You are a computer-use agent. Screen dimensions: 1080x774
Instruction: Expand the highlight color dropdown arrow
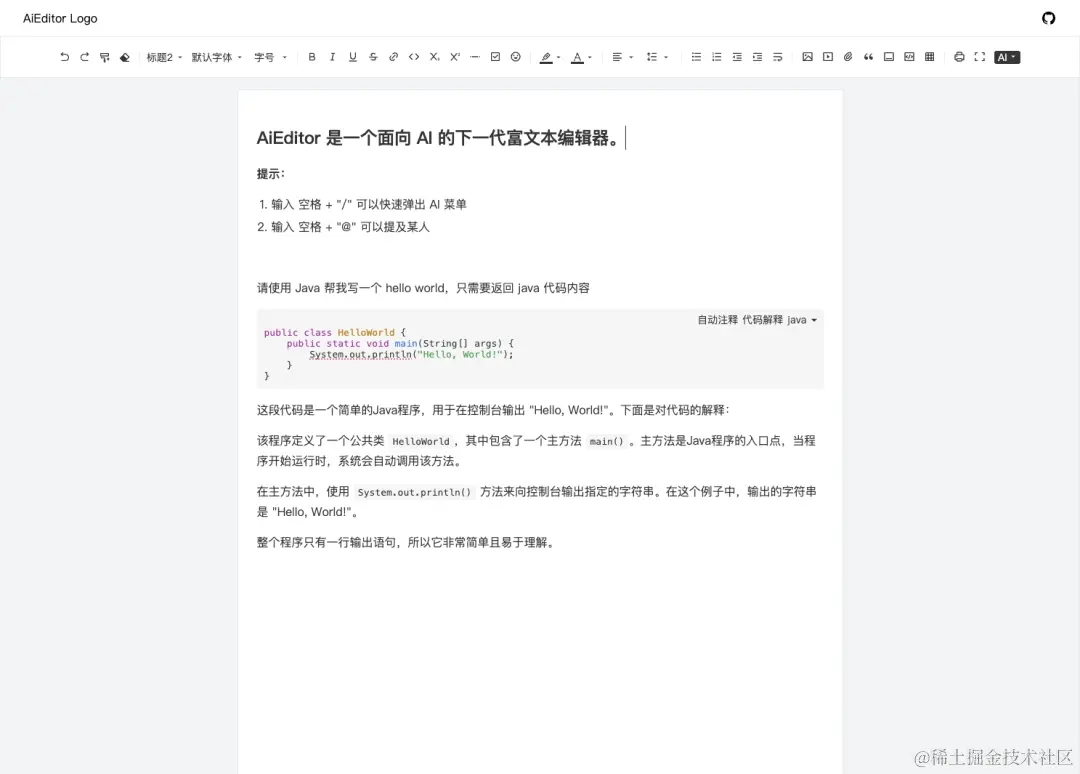pos(558,58)
